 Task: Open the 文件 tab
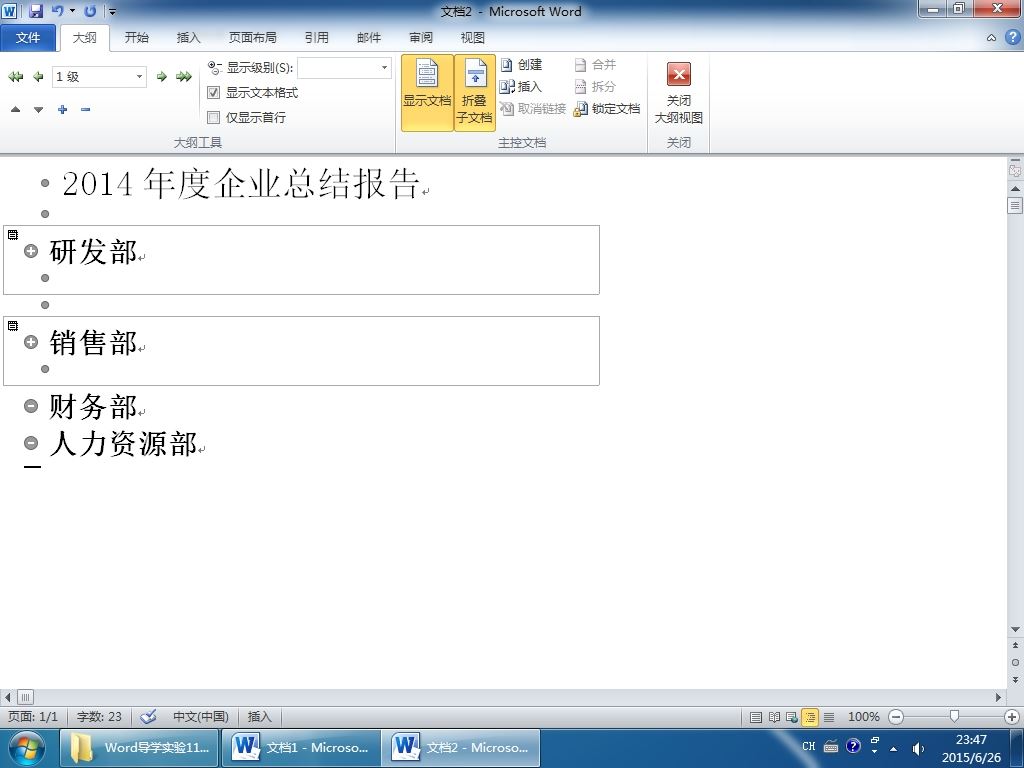click(x=28, y=38)
